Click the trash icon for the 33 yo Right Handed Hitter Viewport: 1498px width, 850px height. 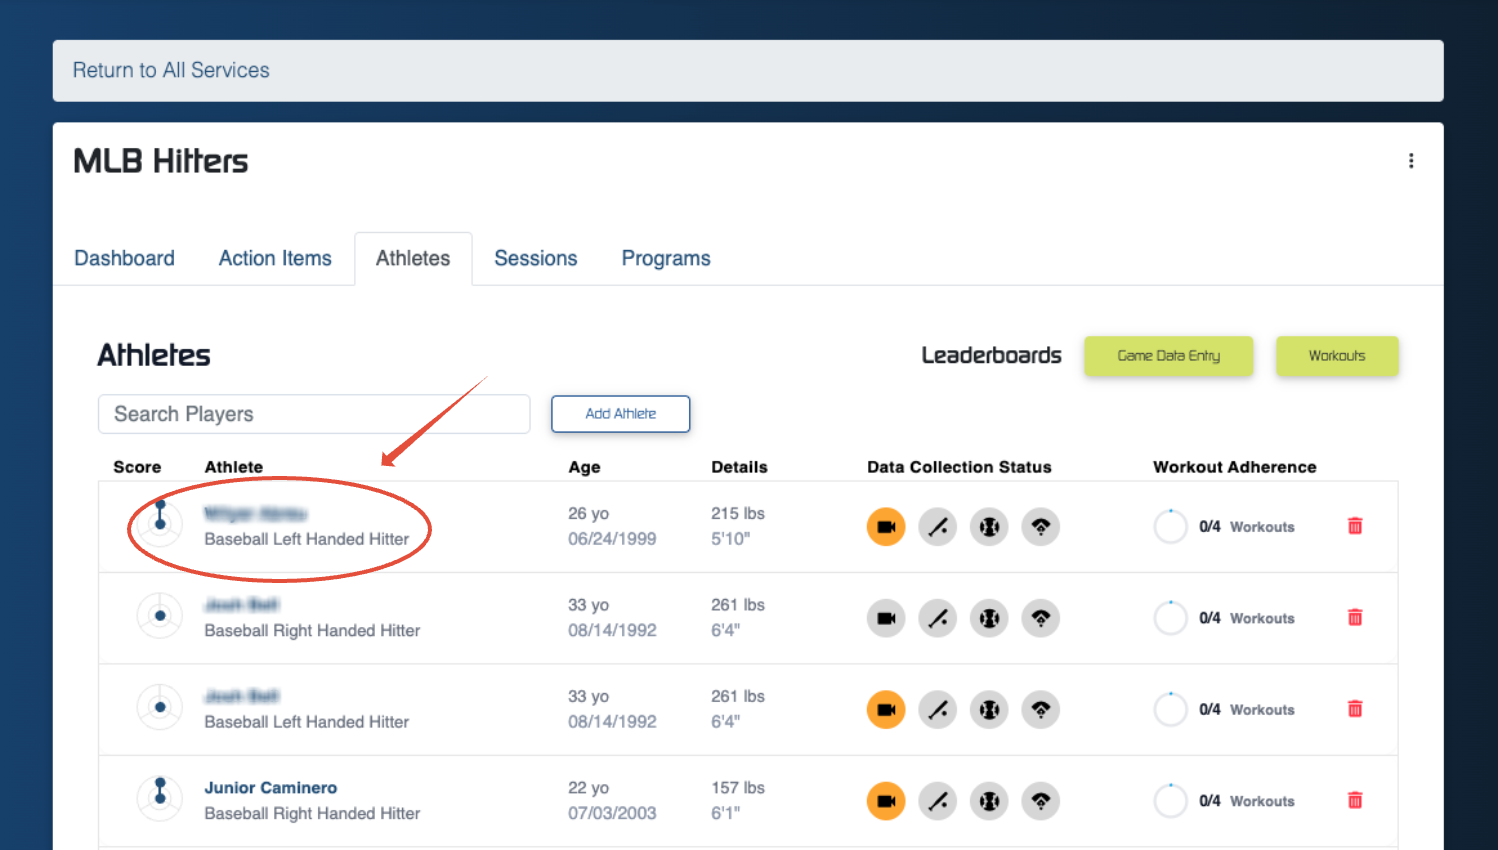pyautogui.click(x=1355, y=617)
